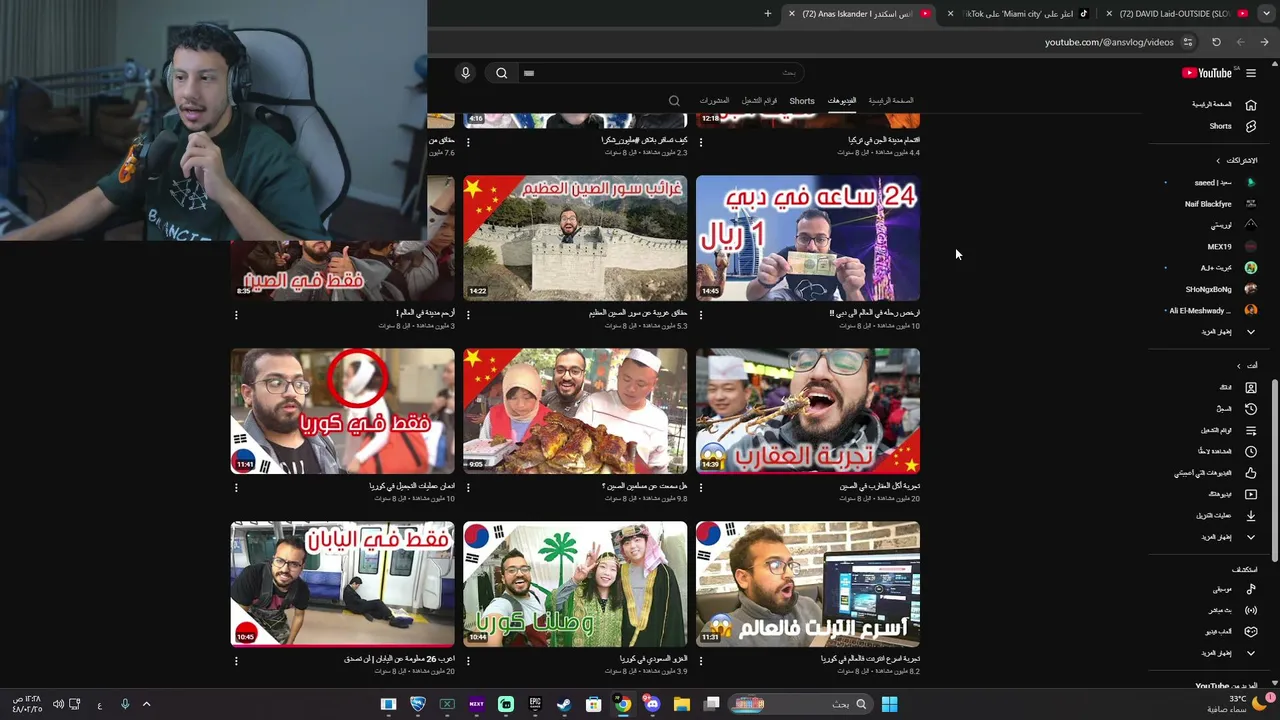This screenshot has height=720, width=1280.
Task: Focus the YouTube search field
Action: pos(660,73)
